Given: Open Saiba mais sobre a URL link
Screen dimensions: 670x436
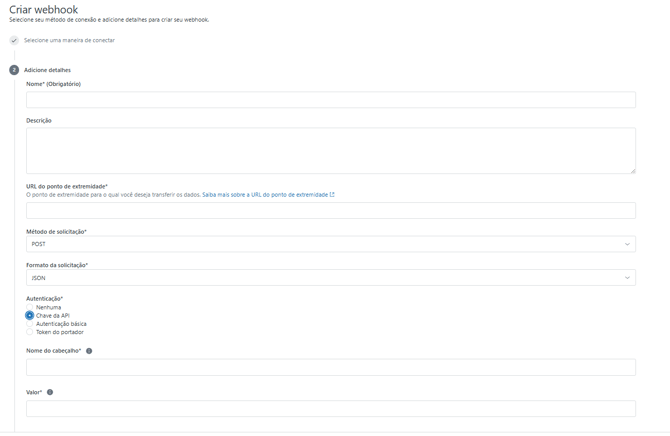Looking at the screenshot, I should pyautogui.click(x=265, y=195).
